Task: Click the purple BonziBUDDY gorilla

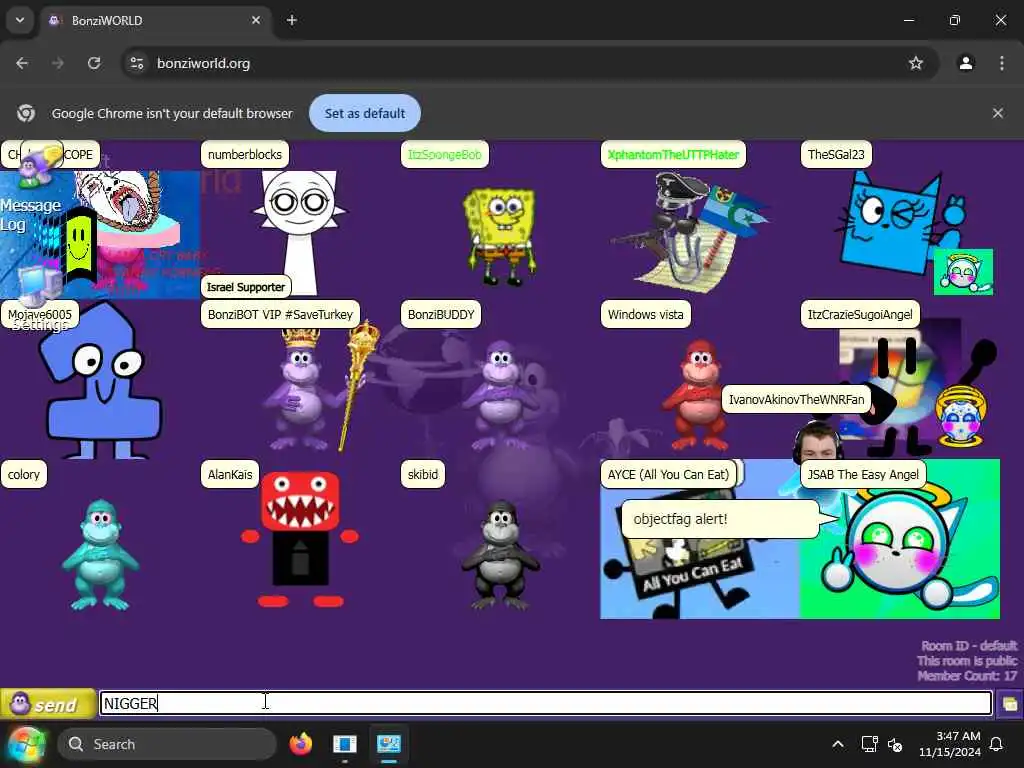Action: tap(500, 396)
